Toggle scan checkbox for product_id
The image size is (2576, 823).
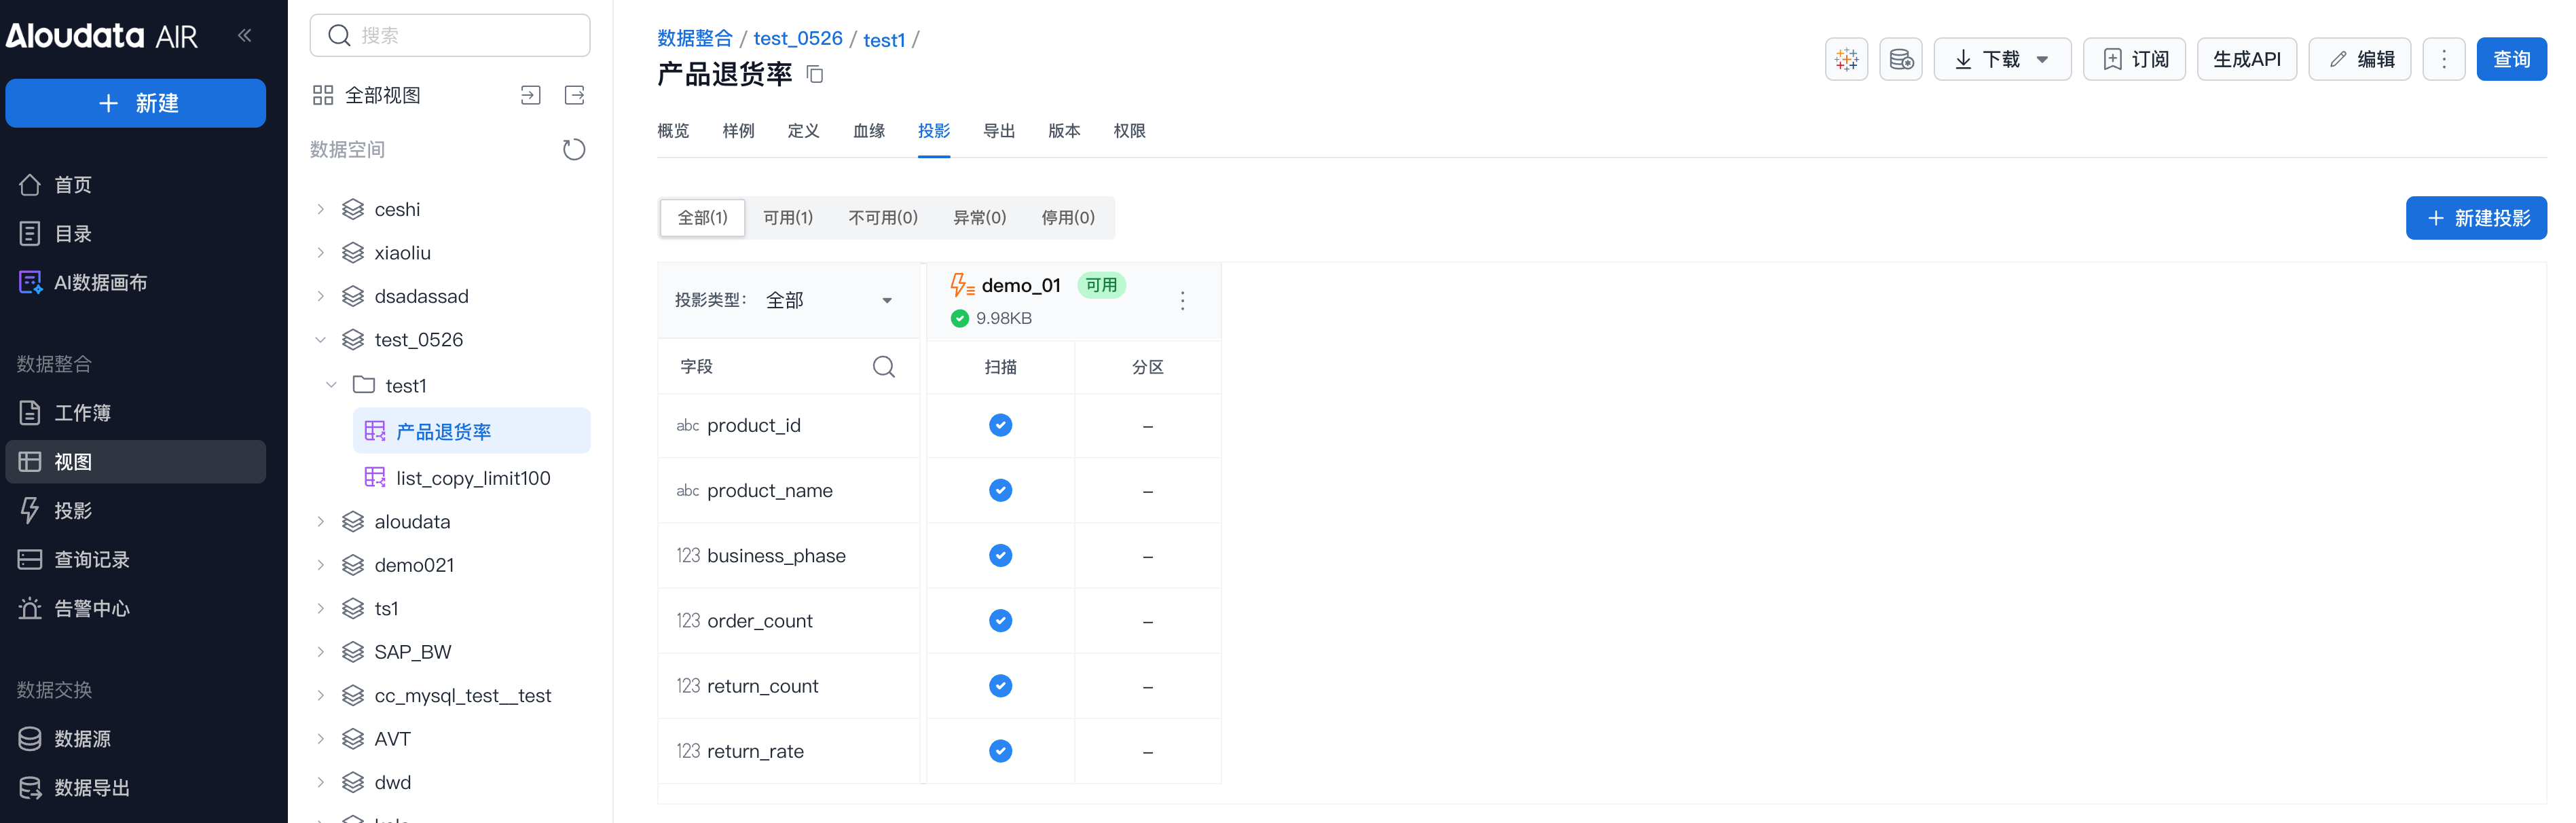pos(1000,425)
